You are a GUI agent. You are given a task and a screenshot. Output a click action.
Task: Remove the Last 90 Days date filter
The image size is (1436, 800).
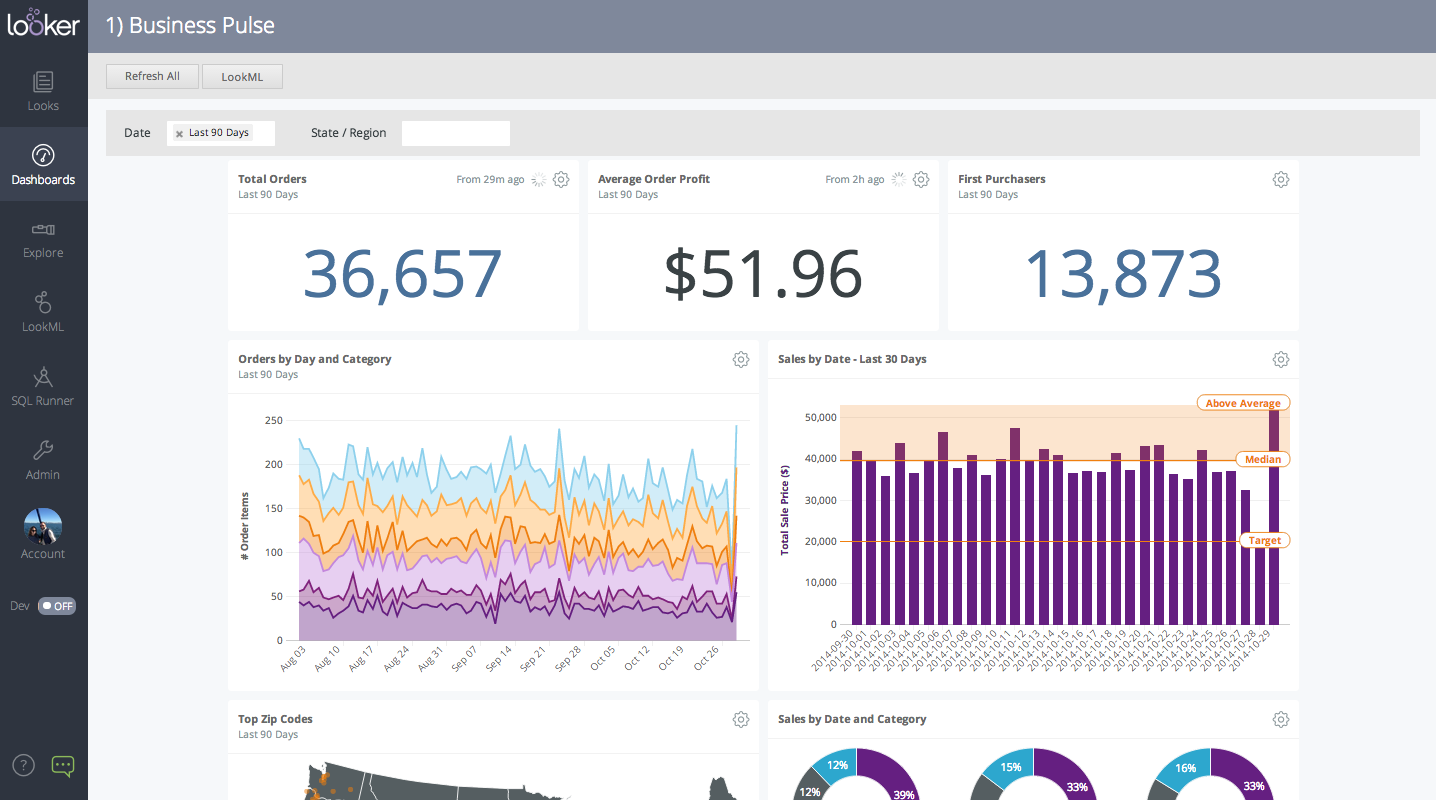(x=179, y=133)
